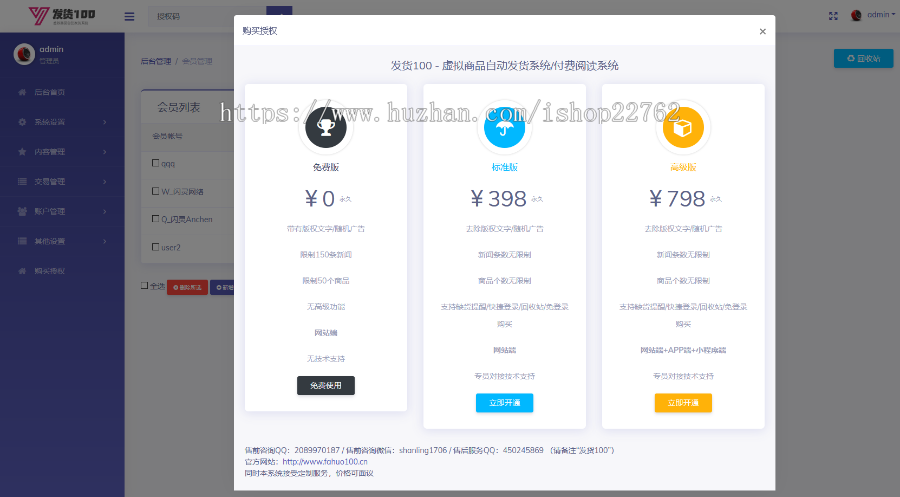Close the 购买授权 dialog with X
The height and width of the screenshot is (497, 900).
[x=762, y=32]
